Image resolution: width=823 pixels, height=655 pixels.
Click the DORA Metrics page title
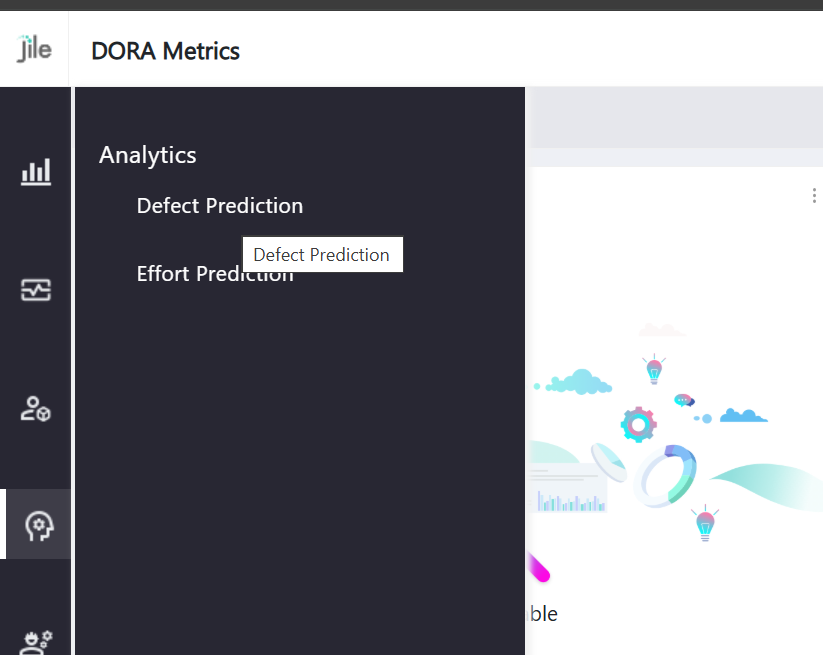pos(166,51)
